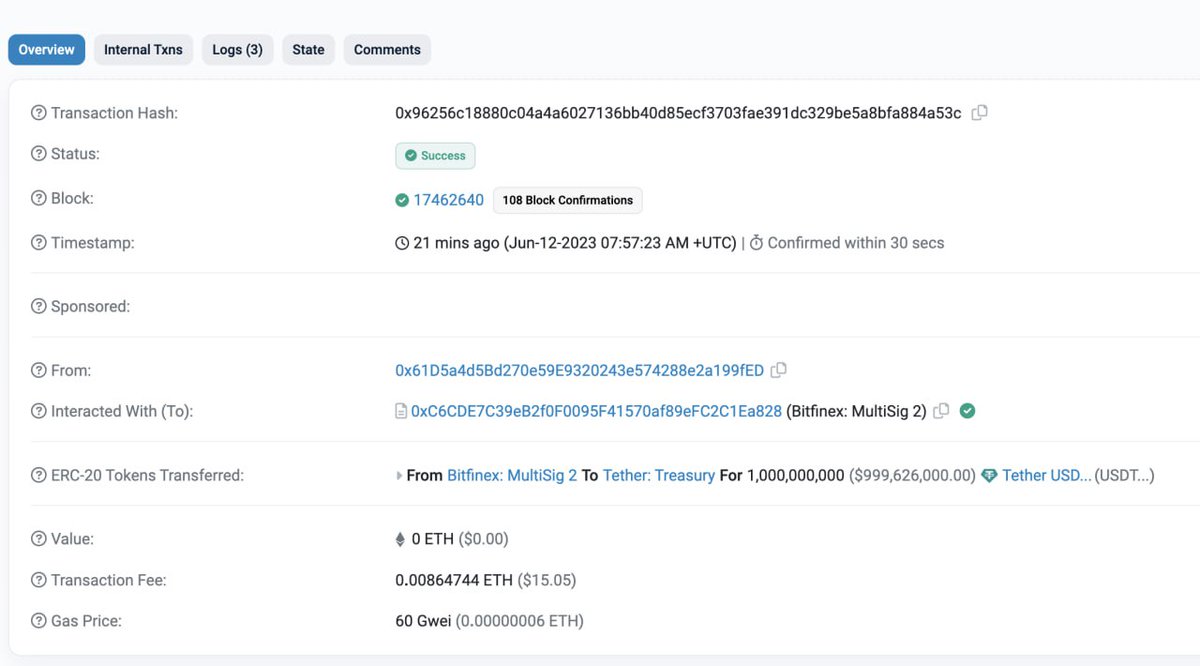Open Tether USD token link
Image resolution: width=1200 pixels, height=666 pixels.
1047,476
